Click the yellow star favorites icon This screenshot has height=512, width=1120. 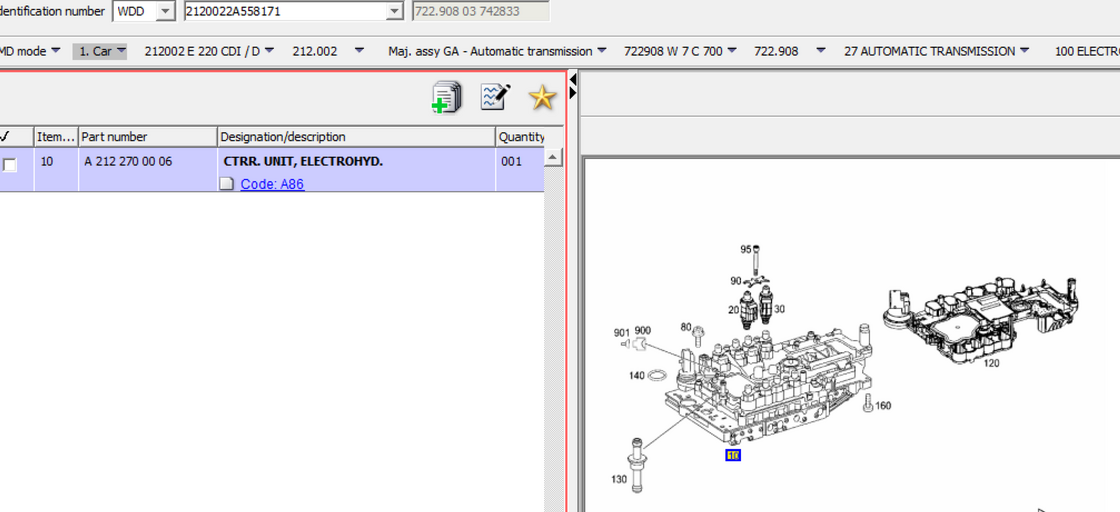tap(541, 97)
